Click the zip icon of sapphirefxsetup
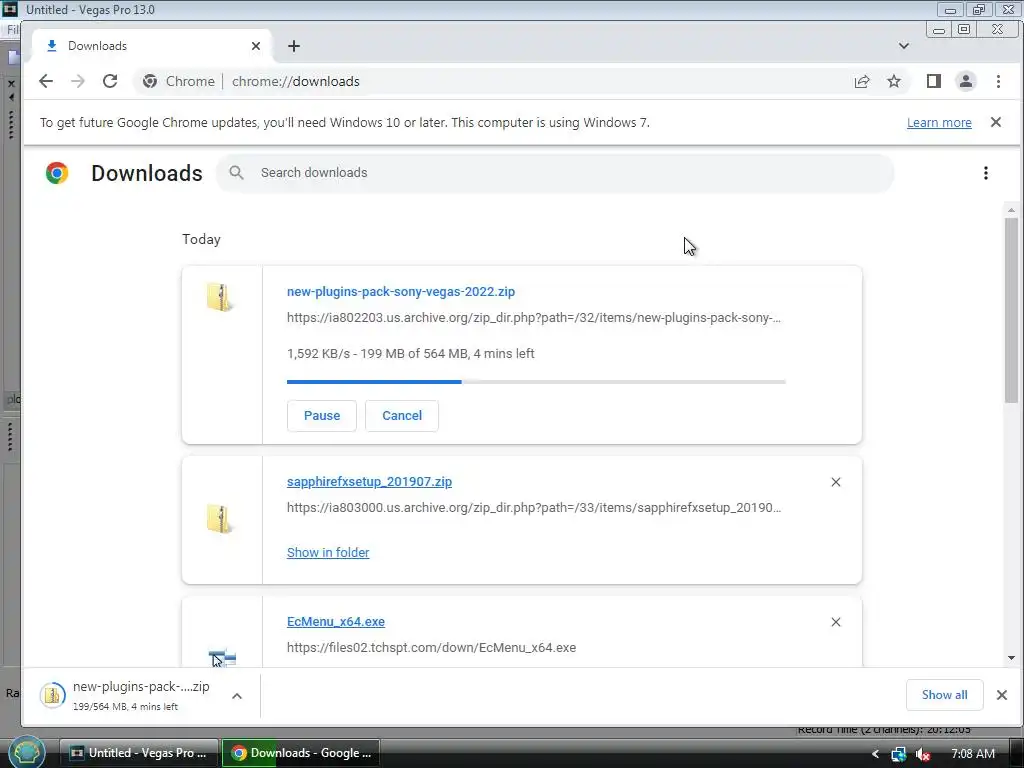 point(220,519)
